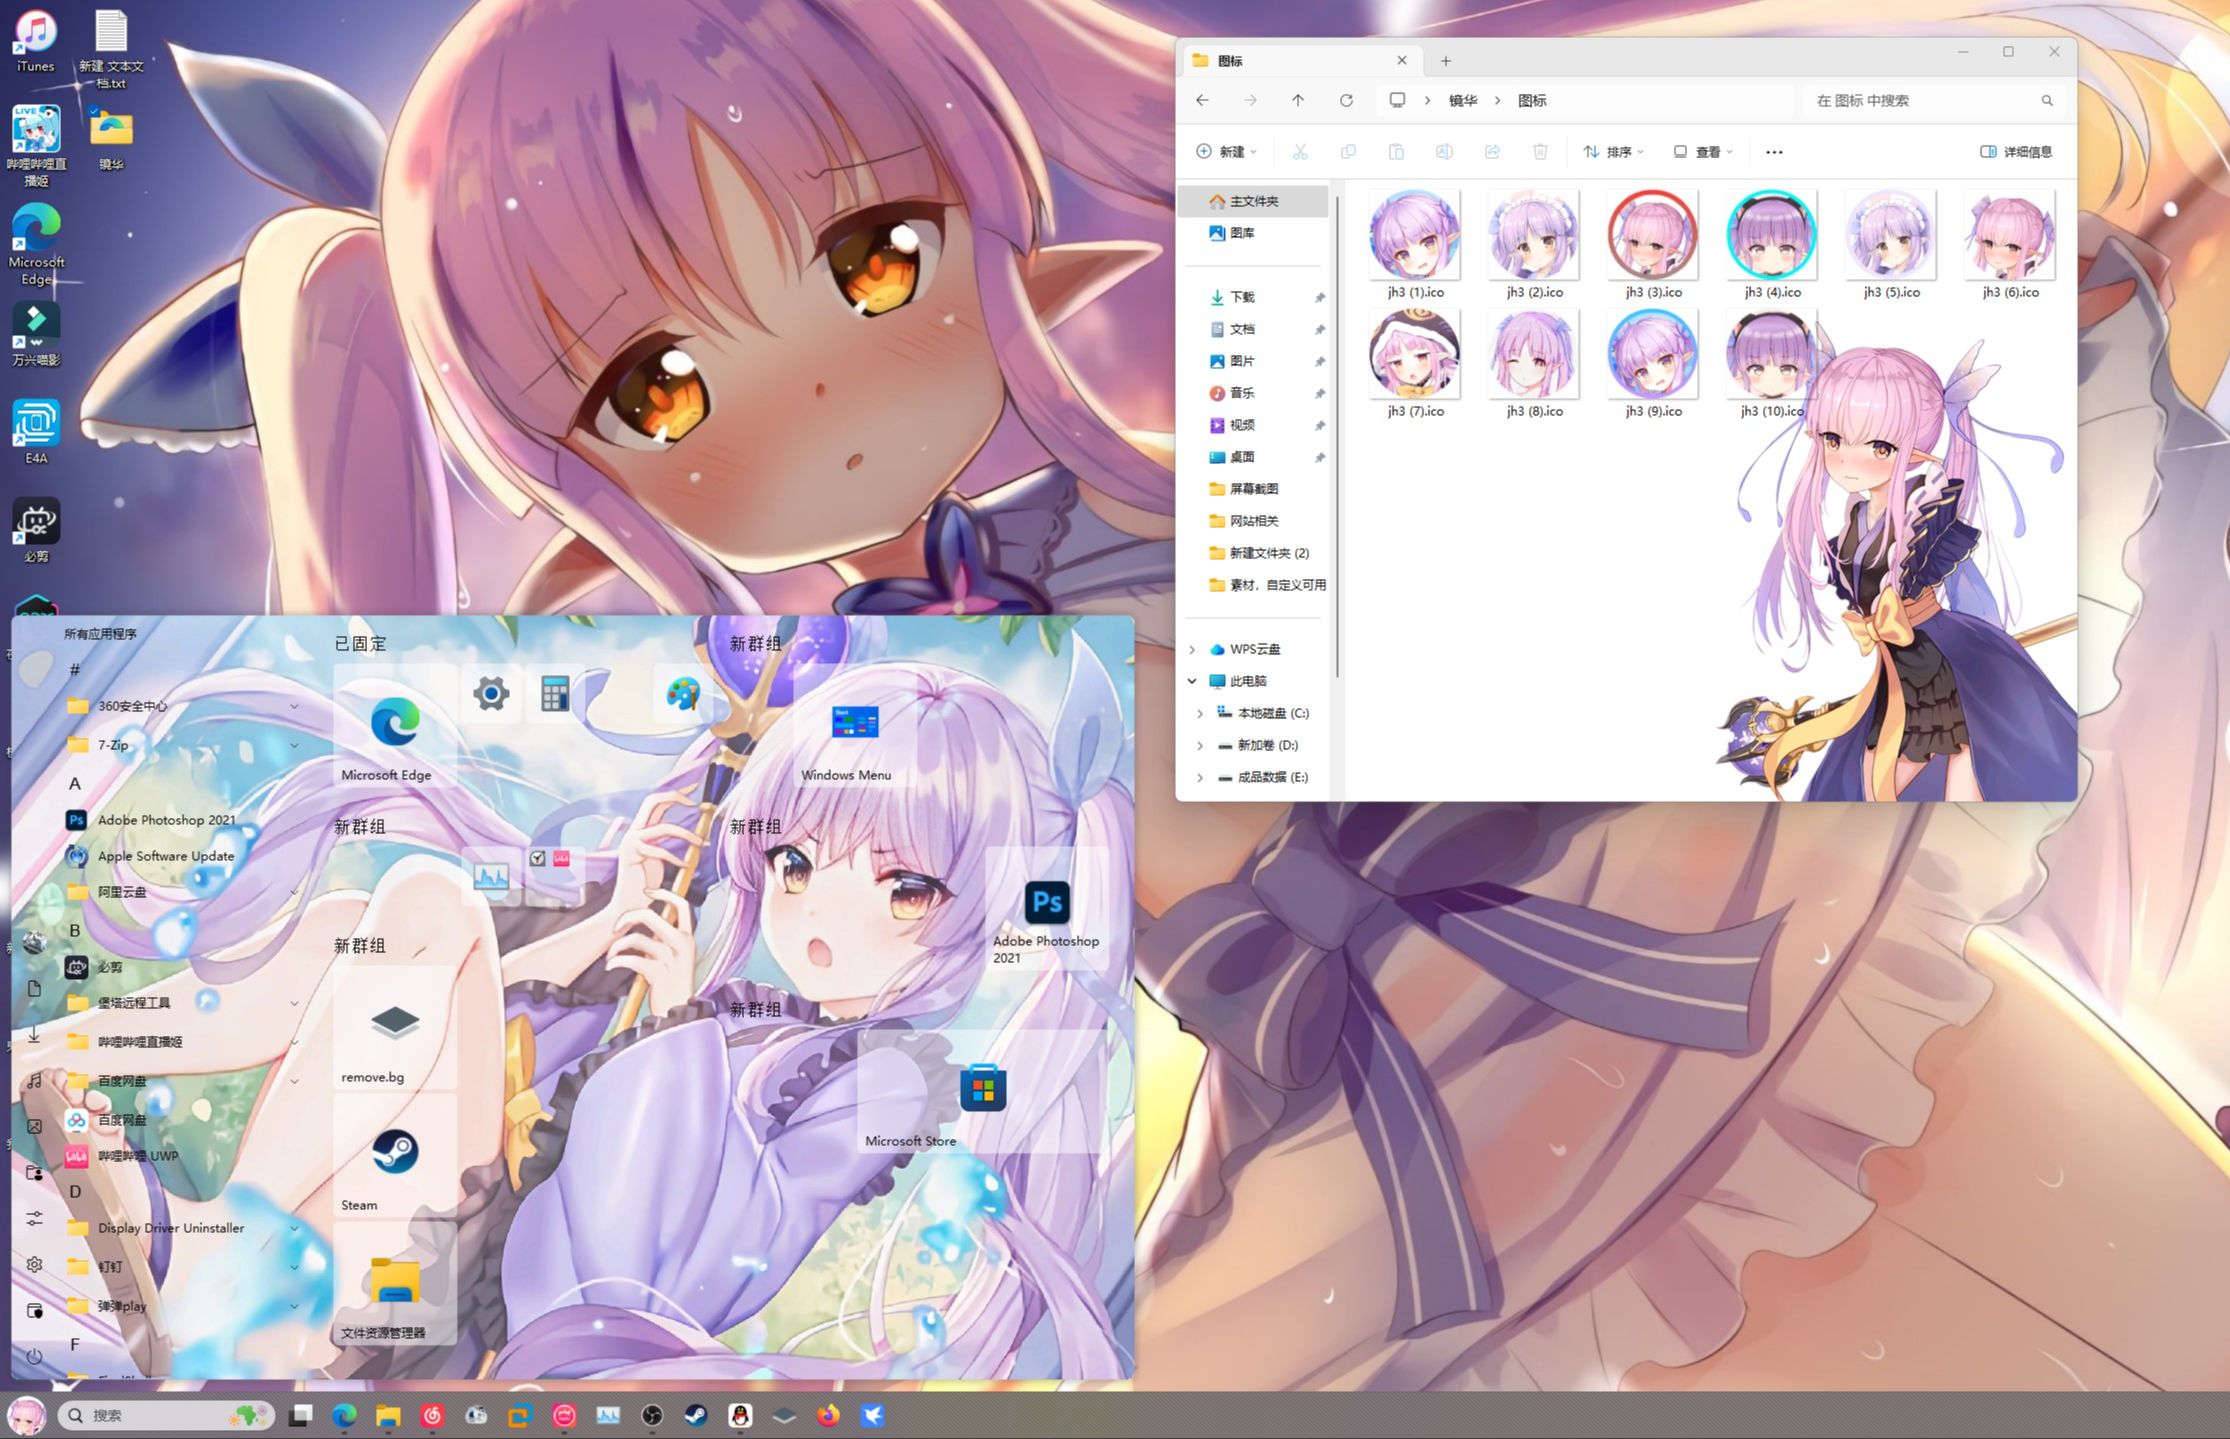Click the Task View icon on taskbar
This screenshot has width=2230, height=1439.
click(300, 1415)
